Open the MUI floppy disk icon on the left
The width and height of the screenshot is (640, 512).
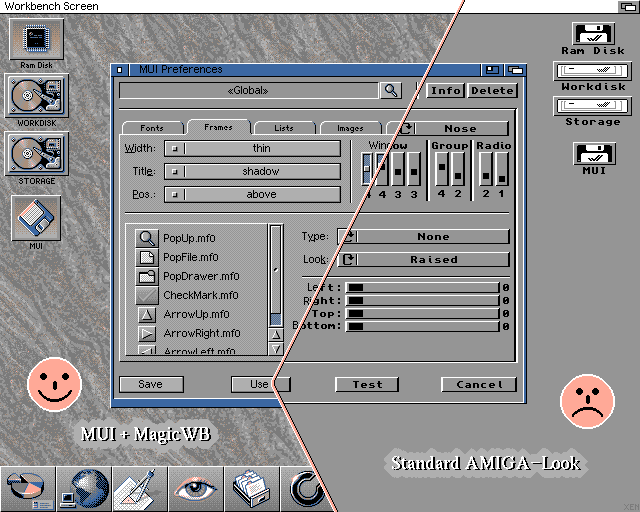click(x=36, y=217)
